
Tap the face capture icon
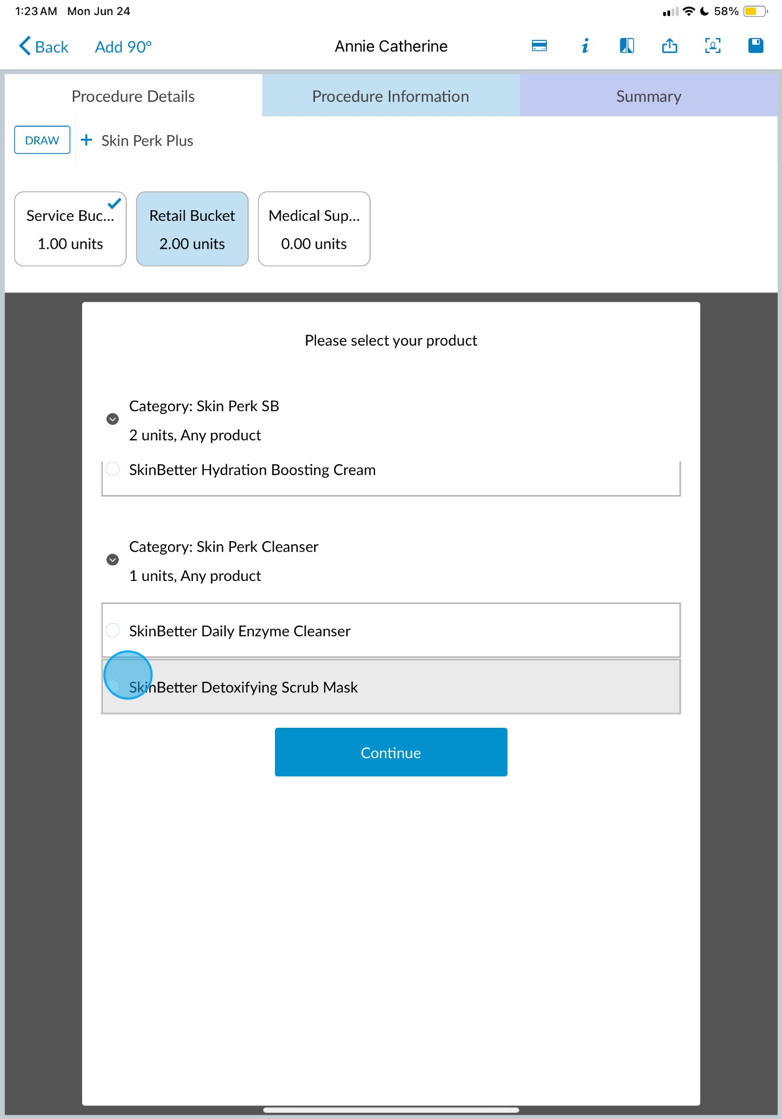712,46
